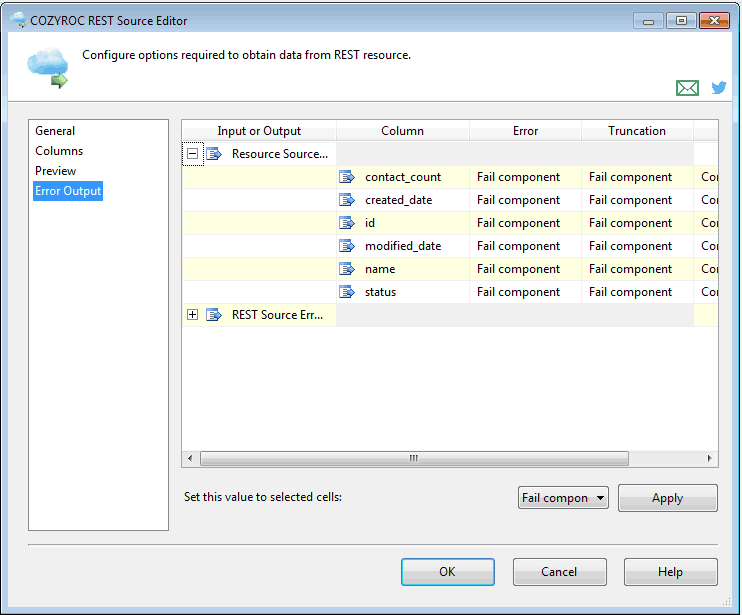Click the contact_count column icon

pos(347,177)
